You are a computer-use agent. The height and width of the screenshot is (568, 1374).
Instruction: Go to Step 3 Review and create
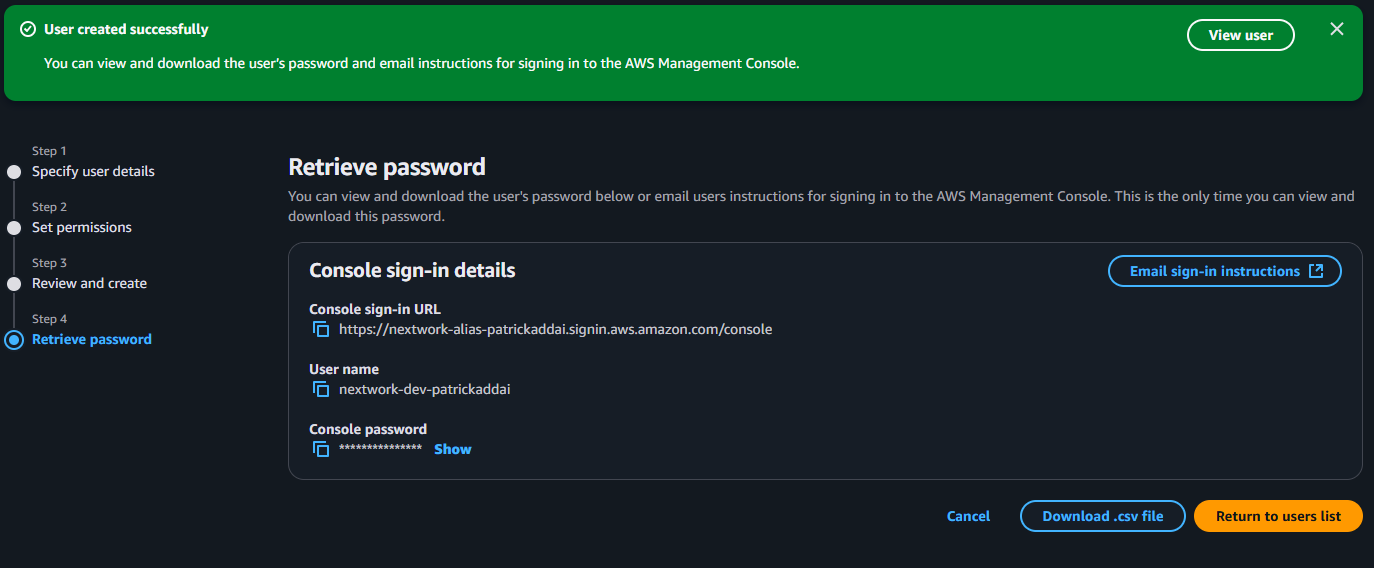[x=89, y=283]
